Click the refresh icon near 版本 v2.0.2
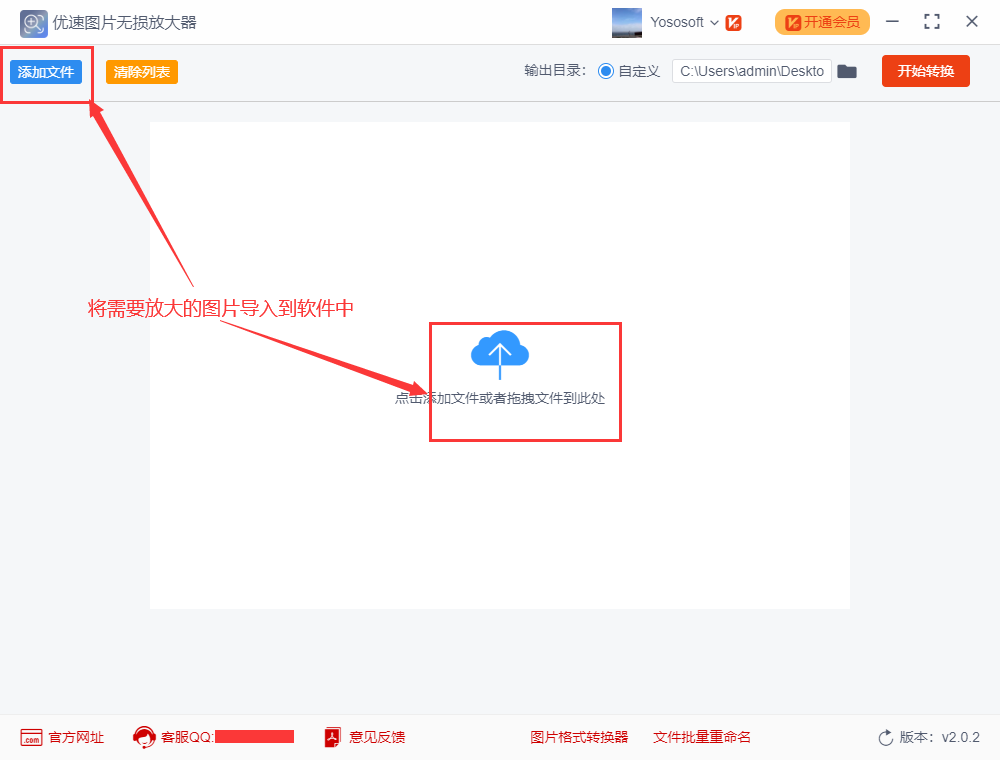This screenshot has height=760, width=1000. pos(886,737)
